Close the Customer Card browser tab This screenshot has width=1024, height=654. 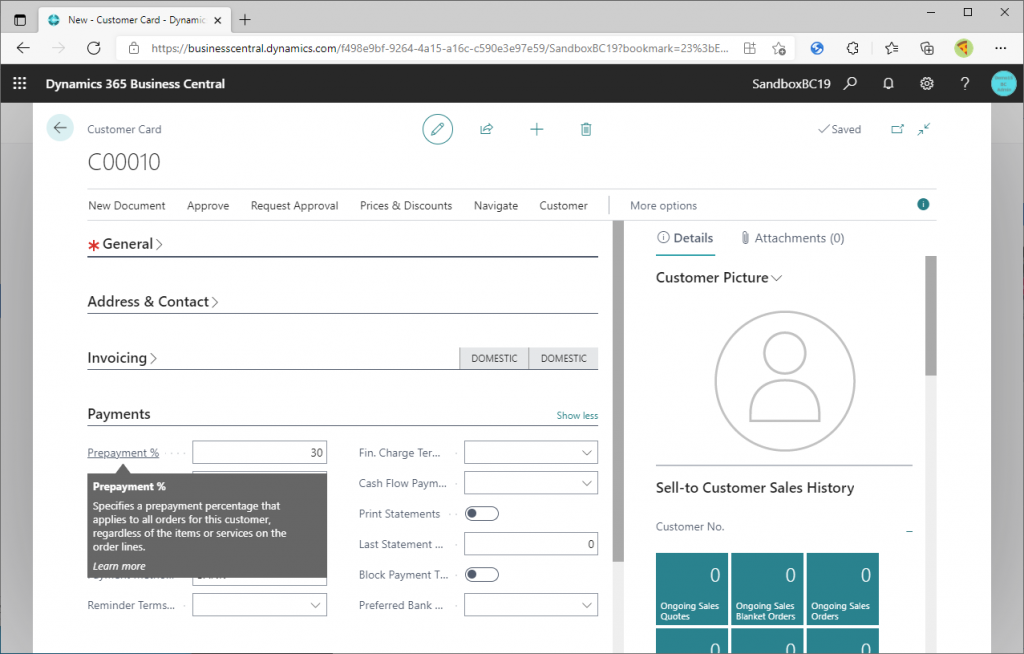click(x=218, y=20)
